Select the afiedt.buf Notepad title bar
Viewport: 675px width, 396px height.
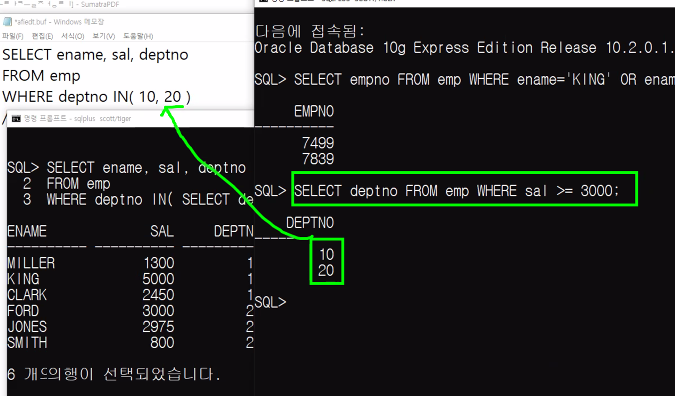point(127,22)
